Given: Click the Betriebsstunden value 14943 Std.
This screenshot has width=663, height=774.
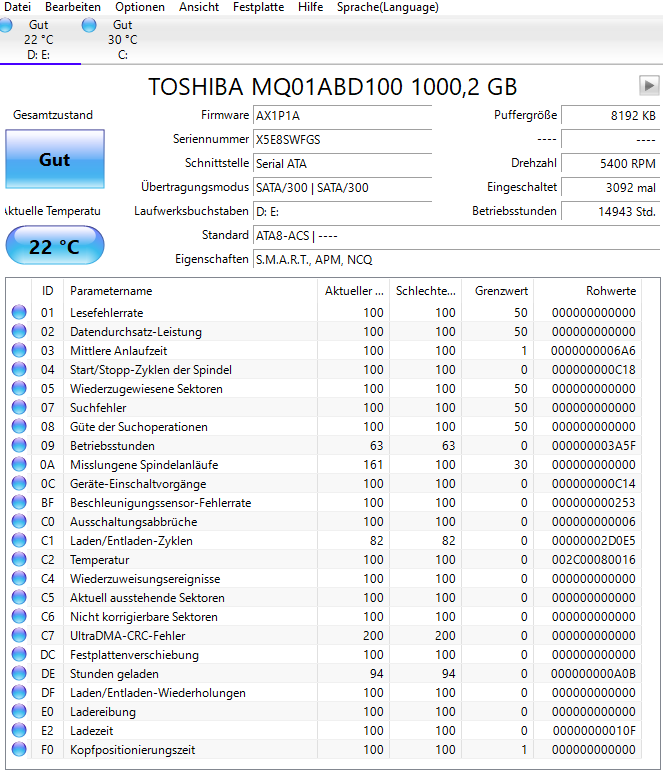Looking at the screenshot, I should click(x=610, y=211).
